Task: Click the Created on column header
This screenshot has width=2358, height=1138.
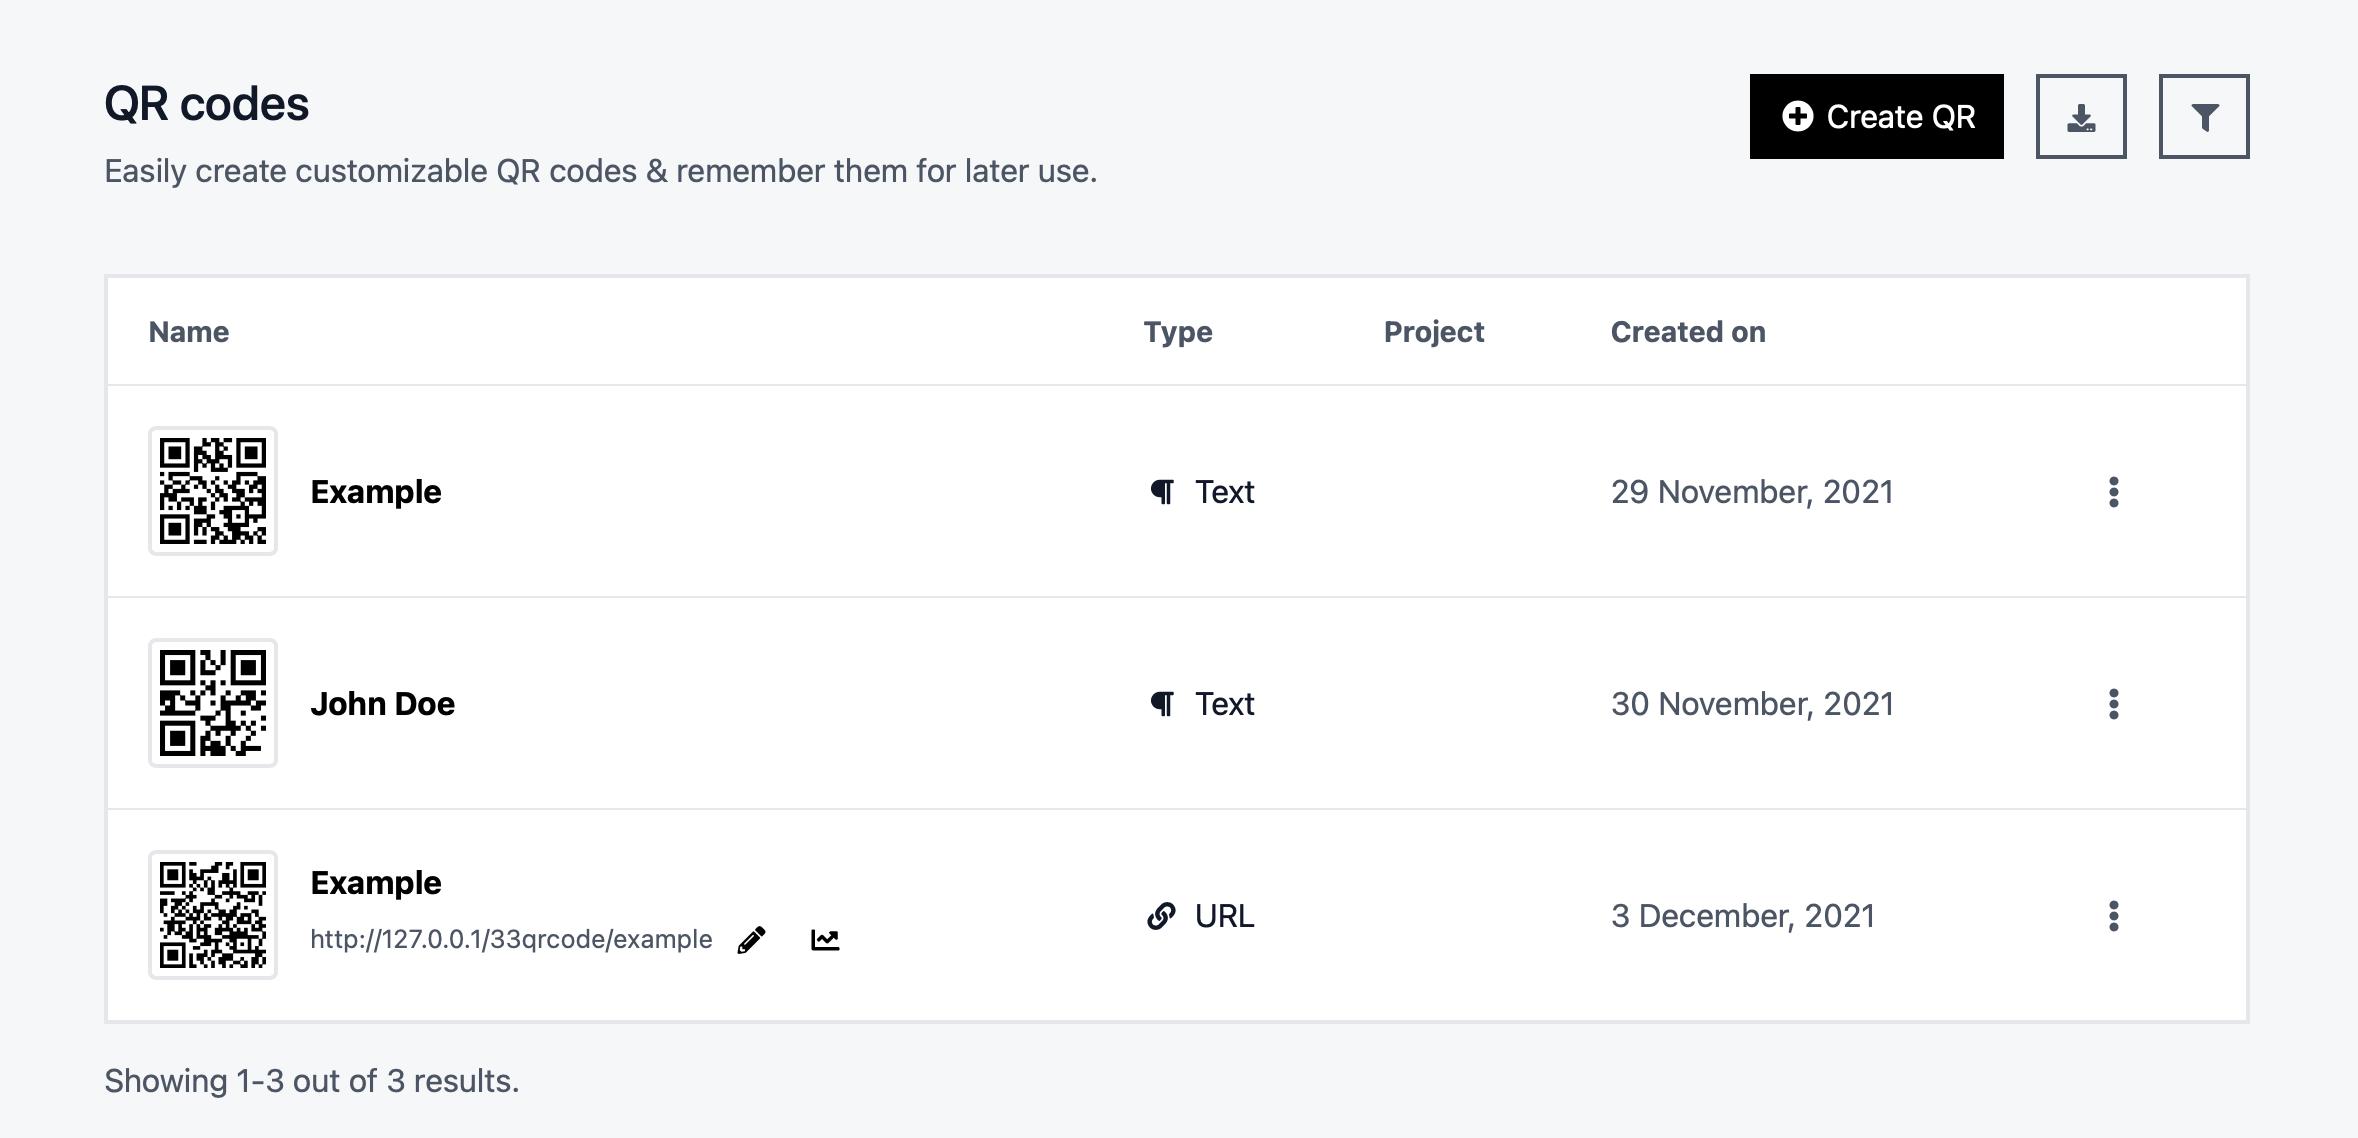Action: (1687, 332)
